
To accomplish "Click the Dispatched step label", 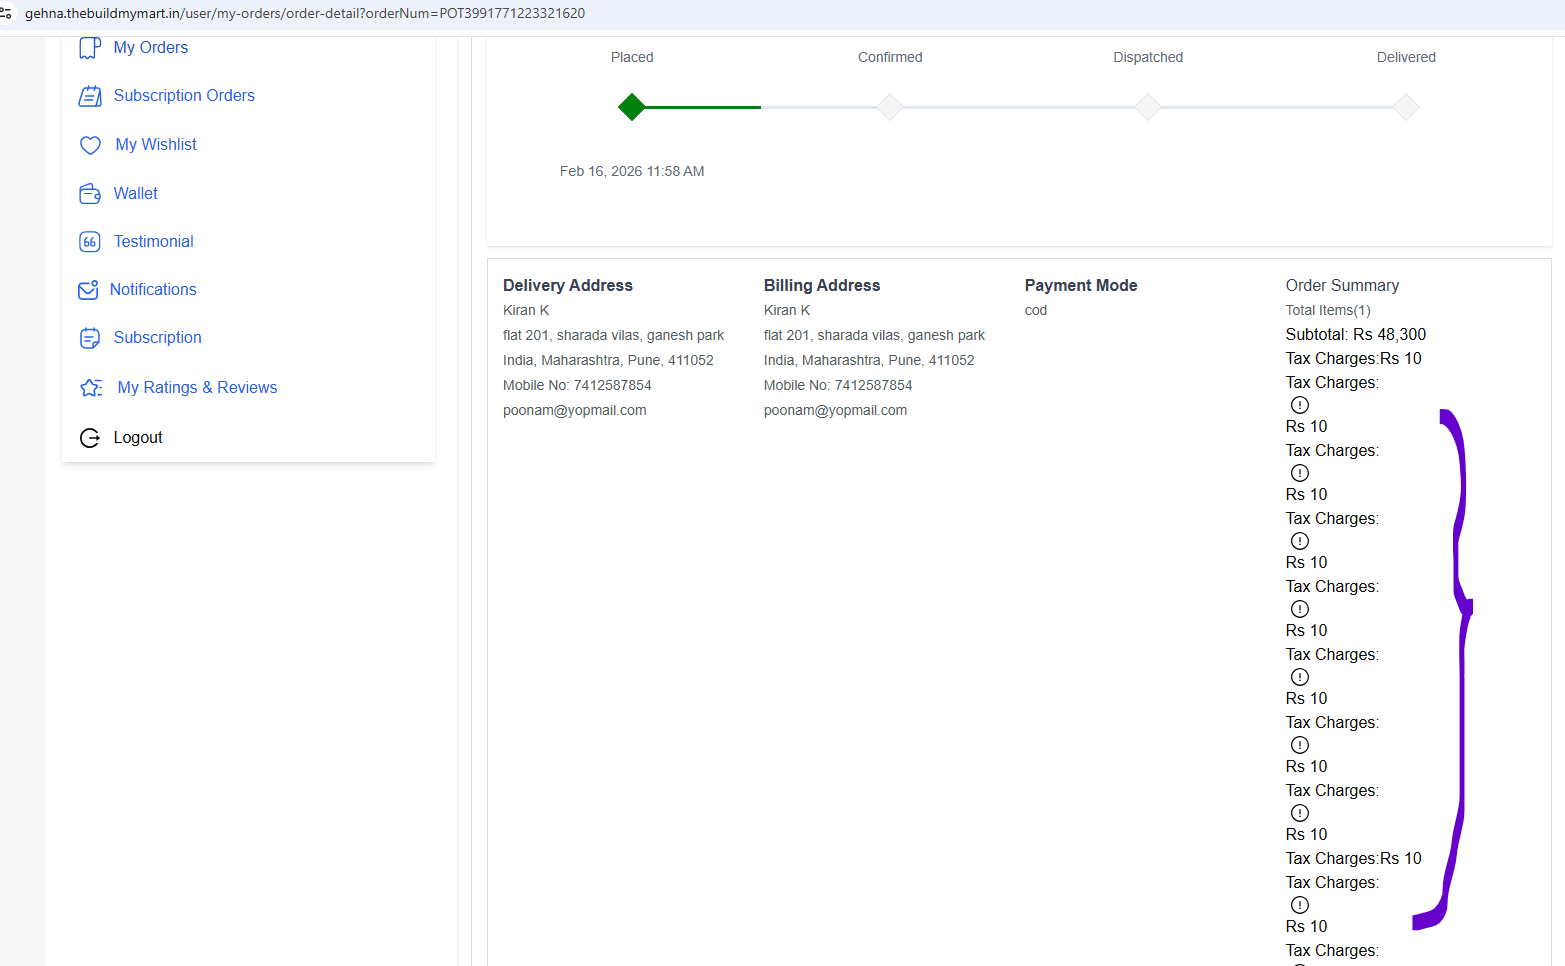I will tap(1148, 57).
